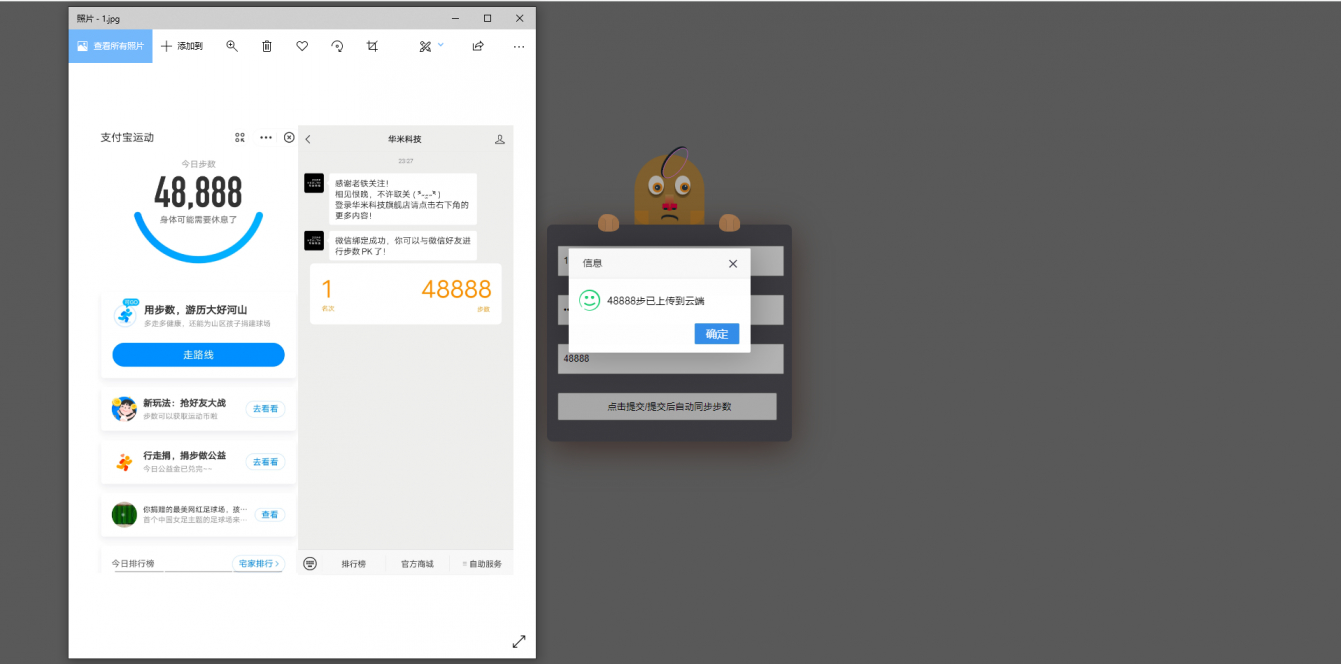Confirm the upload dialog with 确定
The image size is (1341, 664).
pos(717,333)
